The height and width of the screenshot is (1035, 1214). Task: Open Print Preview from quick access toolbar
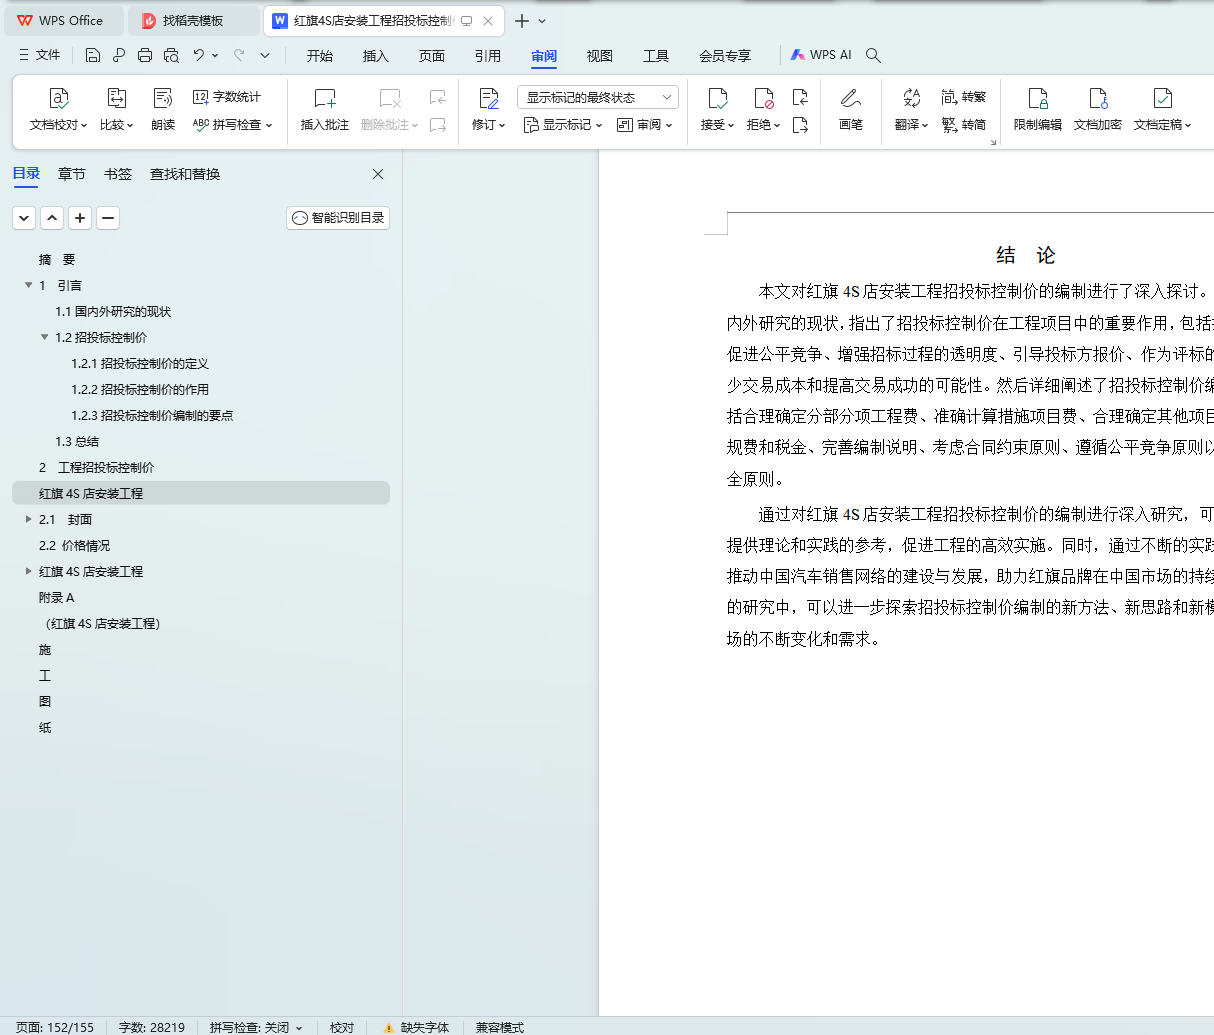(x=171, y=55)
